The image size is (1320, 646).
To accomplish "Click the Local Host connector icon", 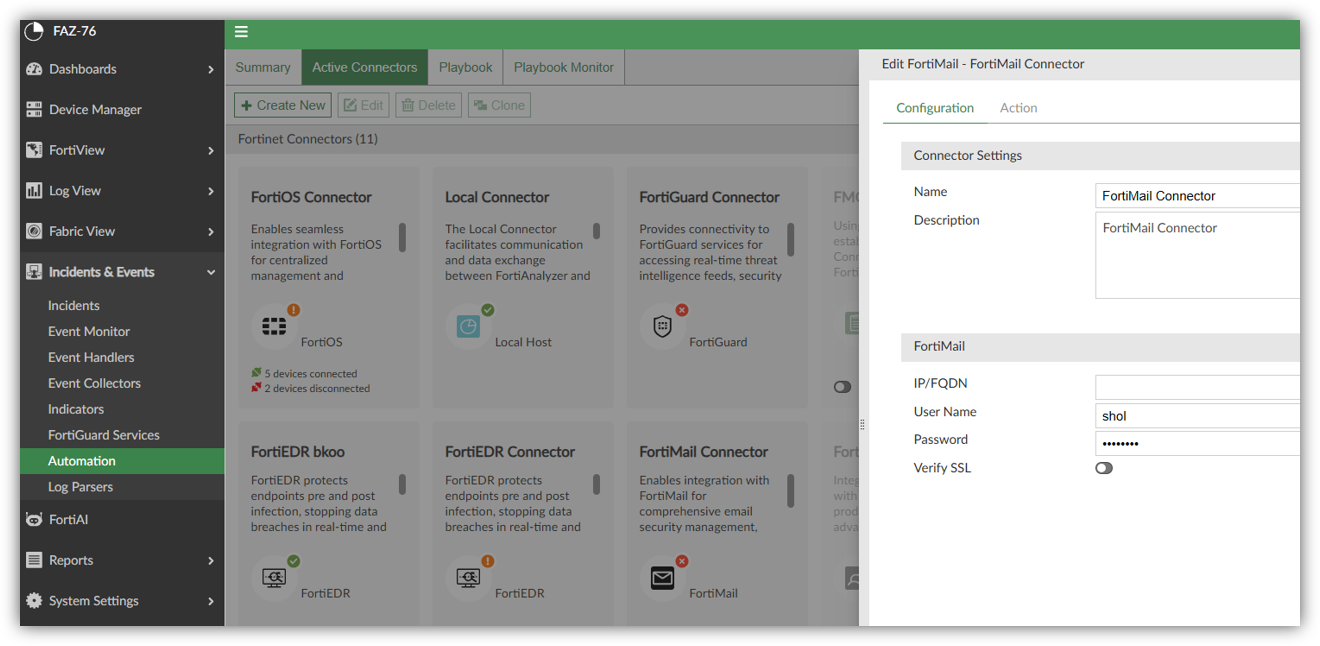I will [468, 327].
